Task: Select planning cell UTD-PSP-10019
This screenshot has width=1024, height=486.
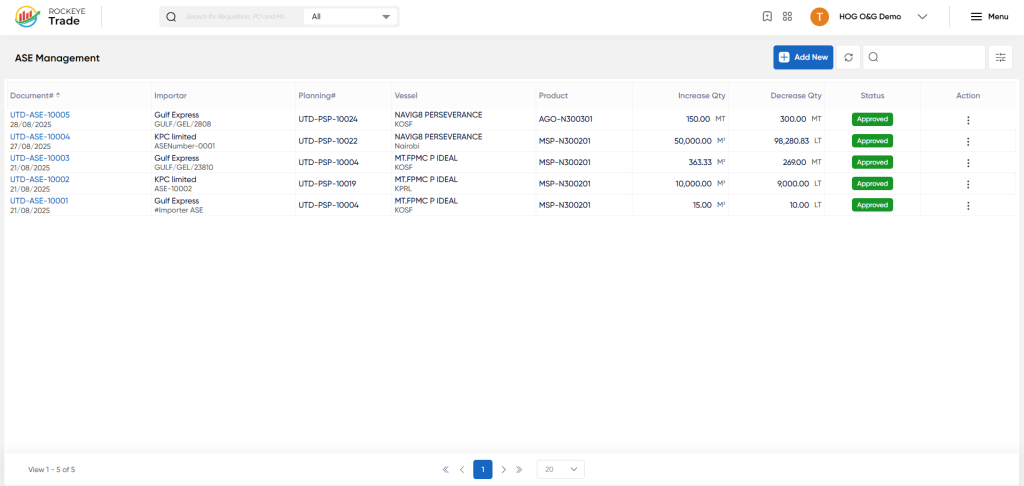Action: pos(327,184)
